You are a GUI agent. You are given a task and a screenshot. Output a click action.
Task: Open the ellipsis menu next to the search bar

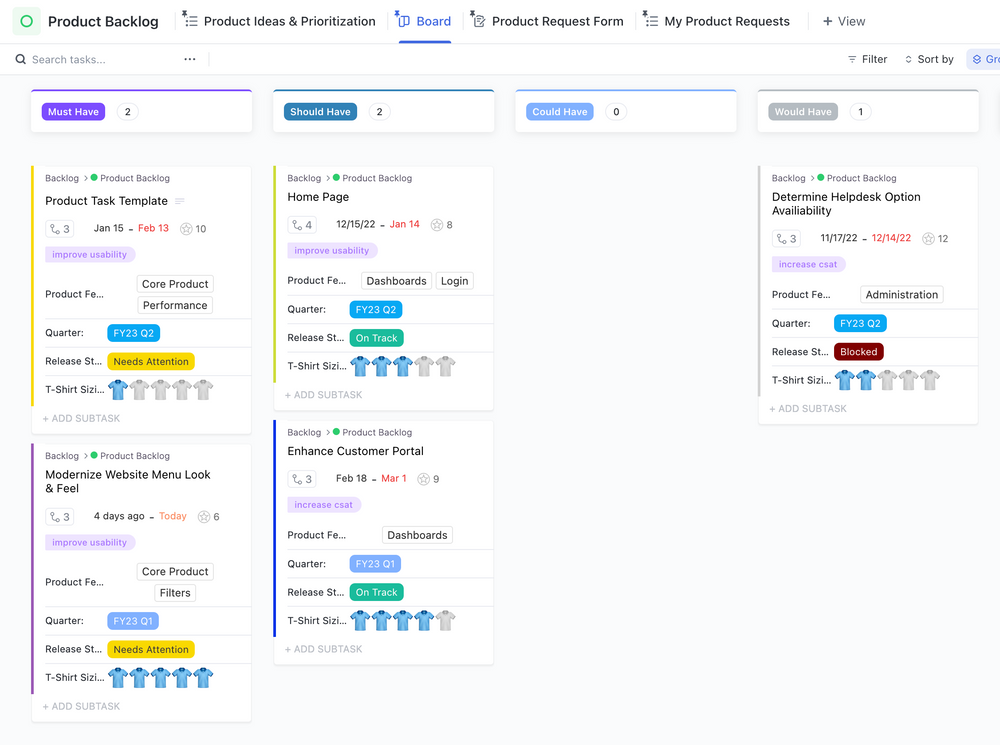[x=189, y=59]
